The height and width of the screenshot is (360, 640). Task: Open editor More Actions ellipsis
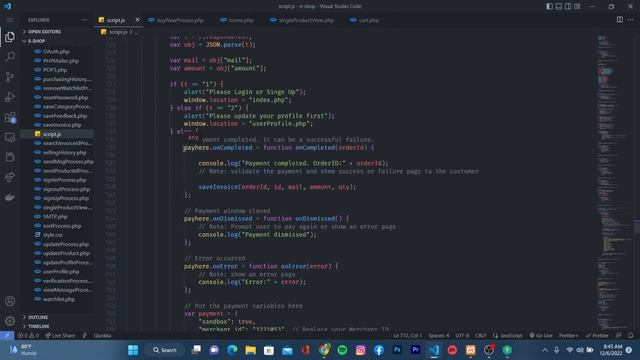[x=631, y=20]
